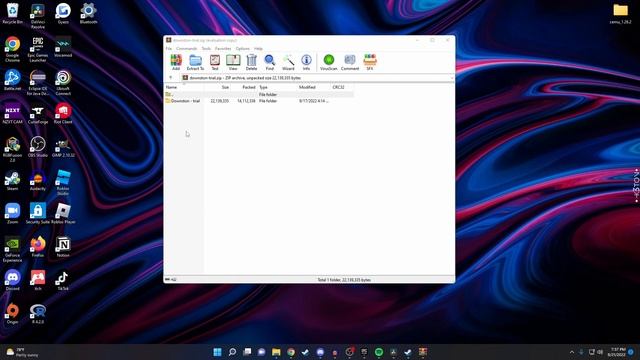
Task: Click the Delete trash can icon
Action: pyautogui.click(x=251, y=62)
